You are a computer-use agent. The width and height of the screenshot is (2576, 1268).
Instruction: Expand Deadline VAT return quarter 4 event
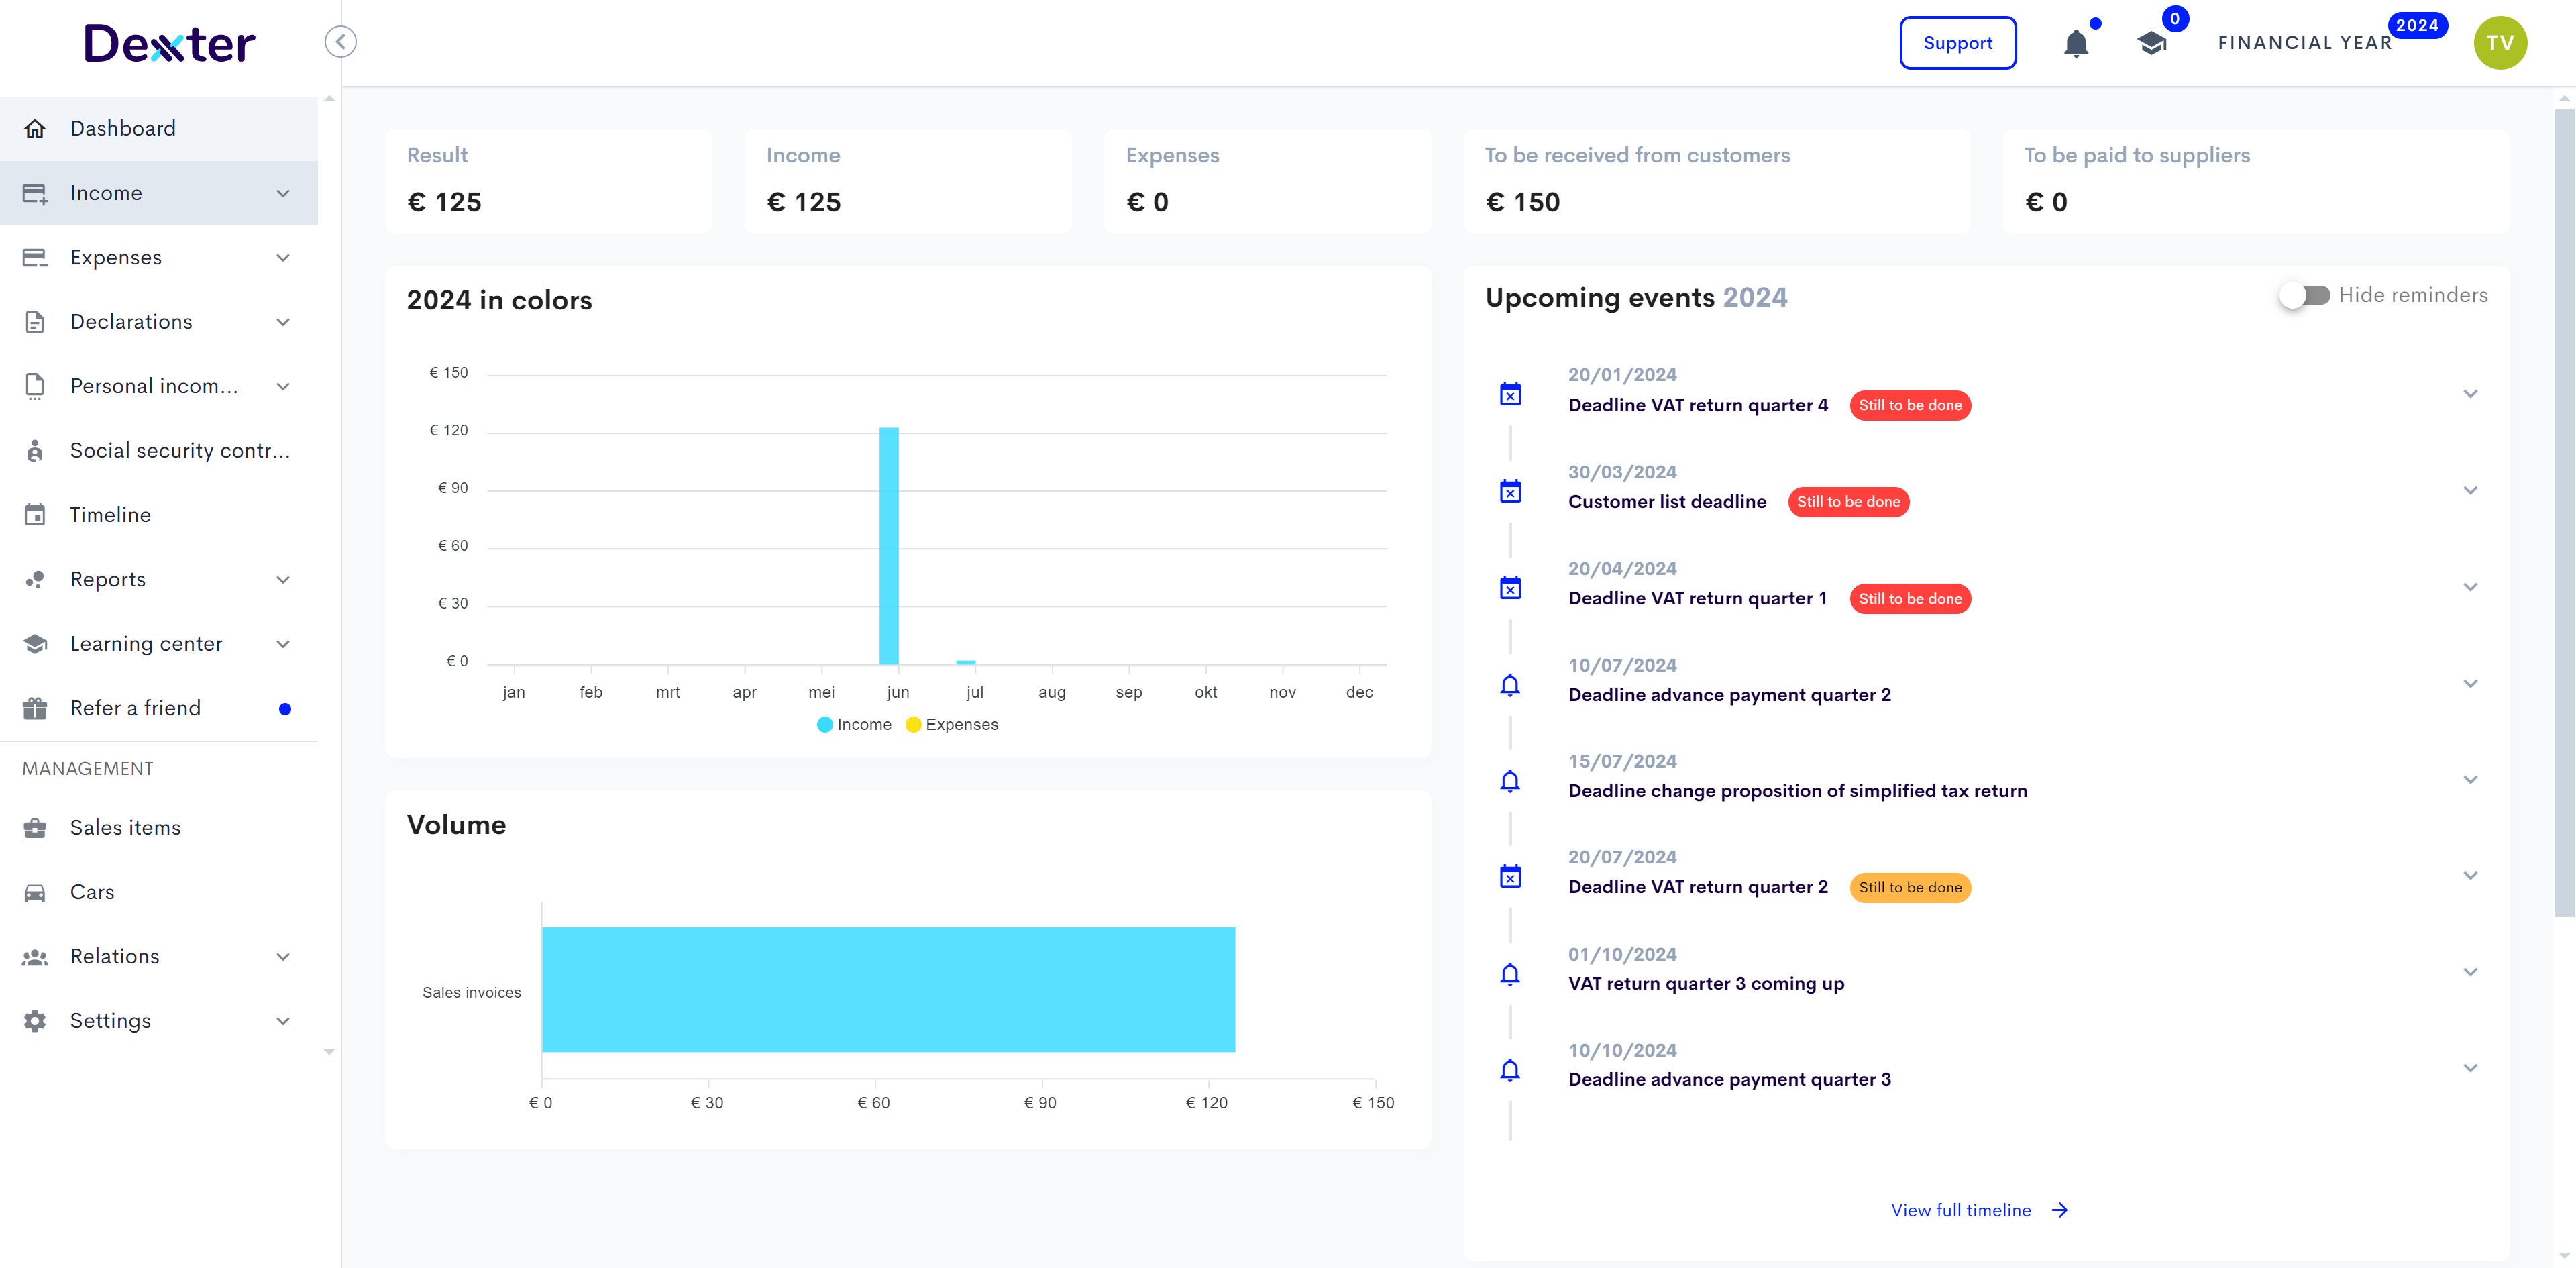coord(2470,394)
